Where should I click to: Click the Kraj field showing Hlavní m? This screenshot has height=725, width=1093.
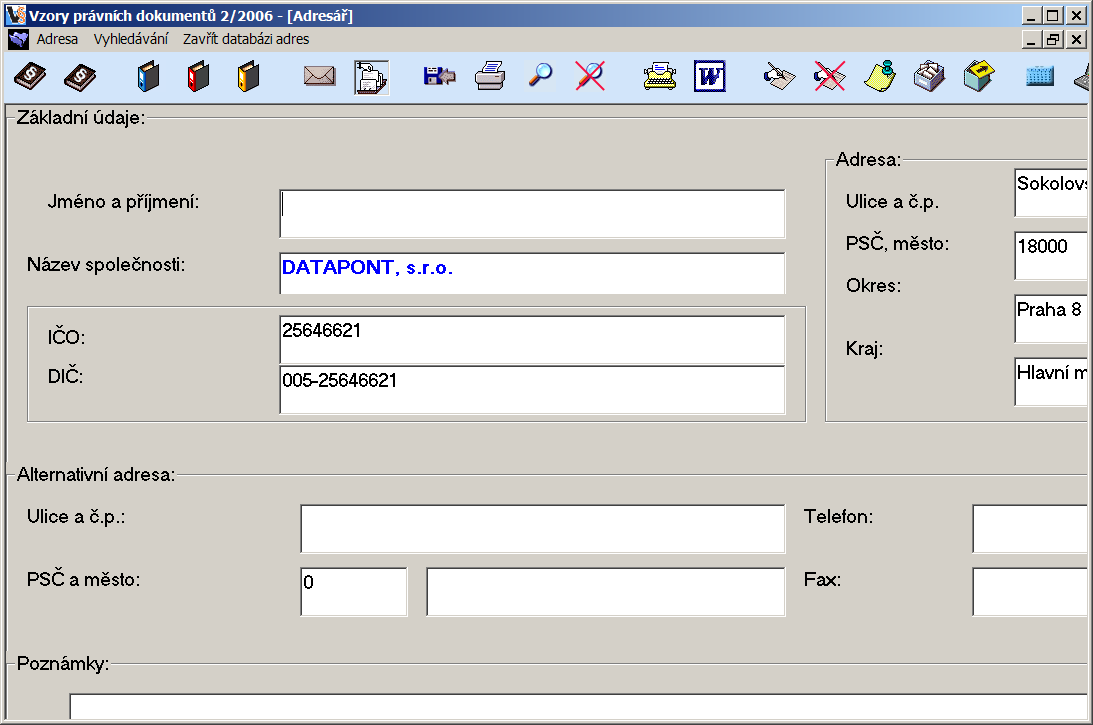(1050, 381)
